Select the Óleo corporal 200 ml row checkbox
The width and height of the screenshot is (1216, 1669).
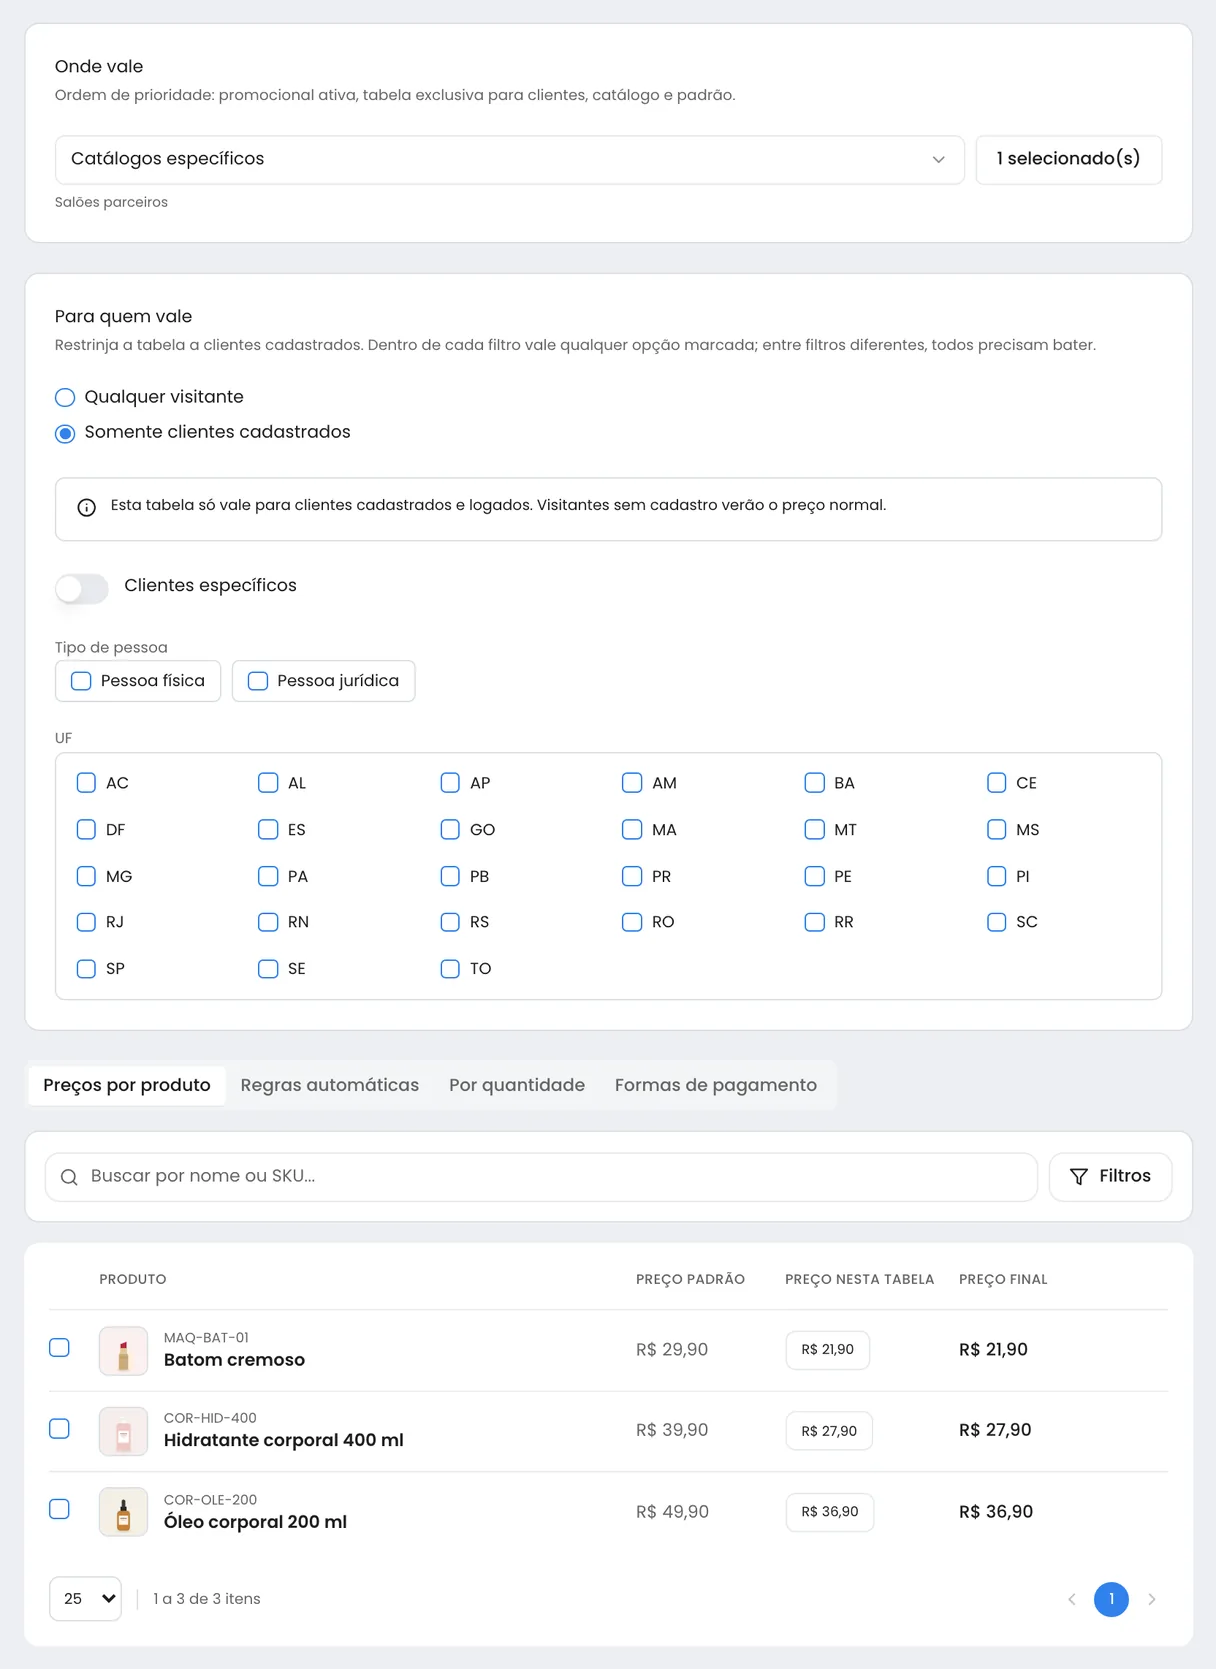pyautogui.click(x=60, y=1509)
